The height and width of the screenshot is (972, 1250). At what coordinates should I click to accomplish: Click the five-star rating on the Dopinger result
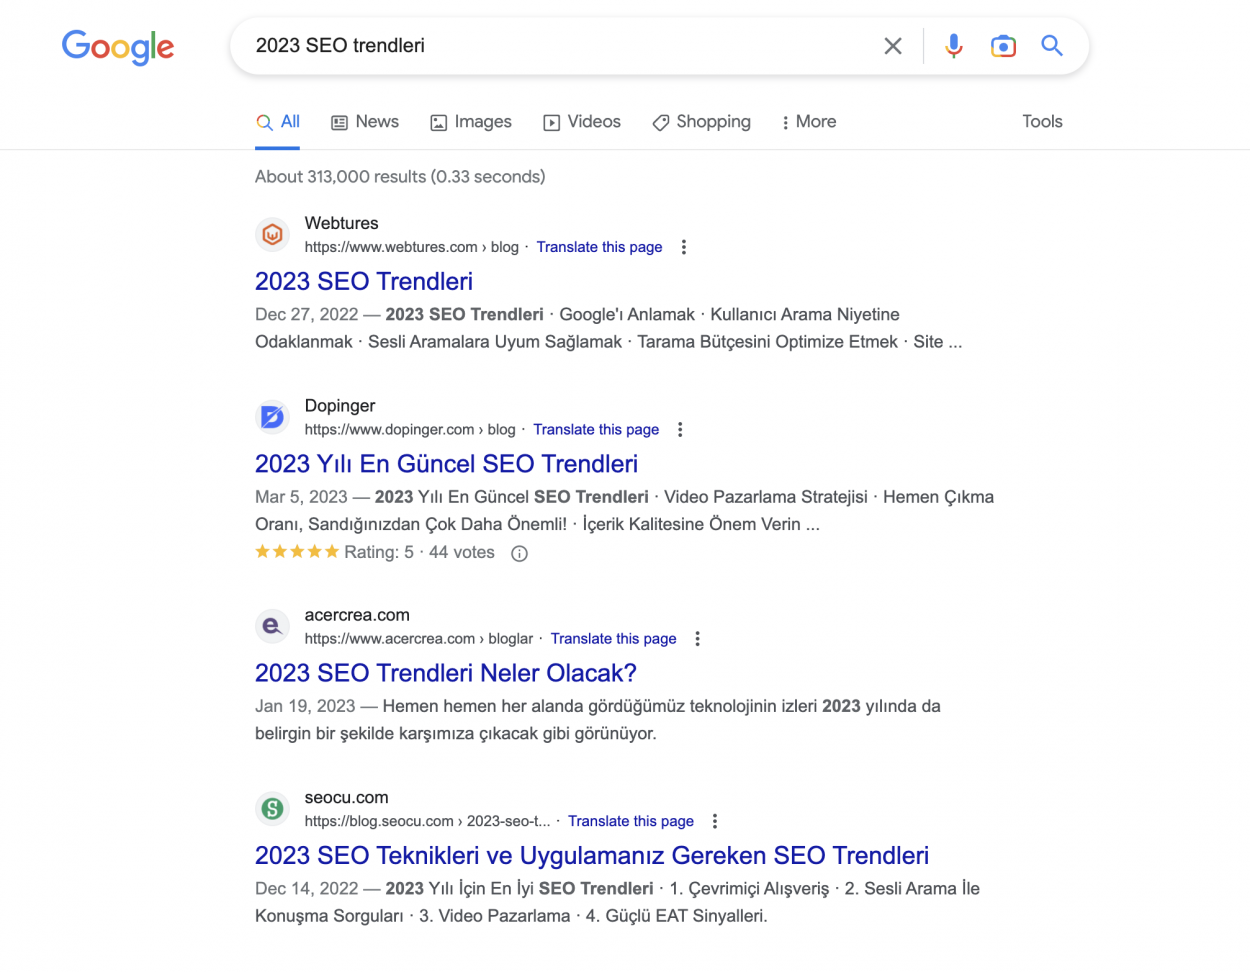[x=297, y=551]
